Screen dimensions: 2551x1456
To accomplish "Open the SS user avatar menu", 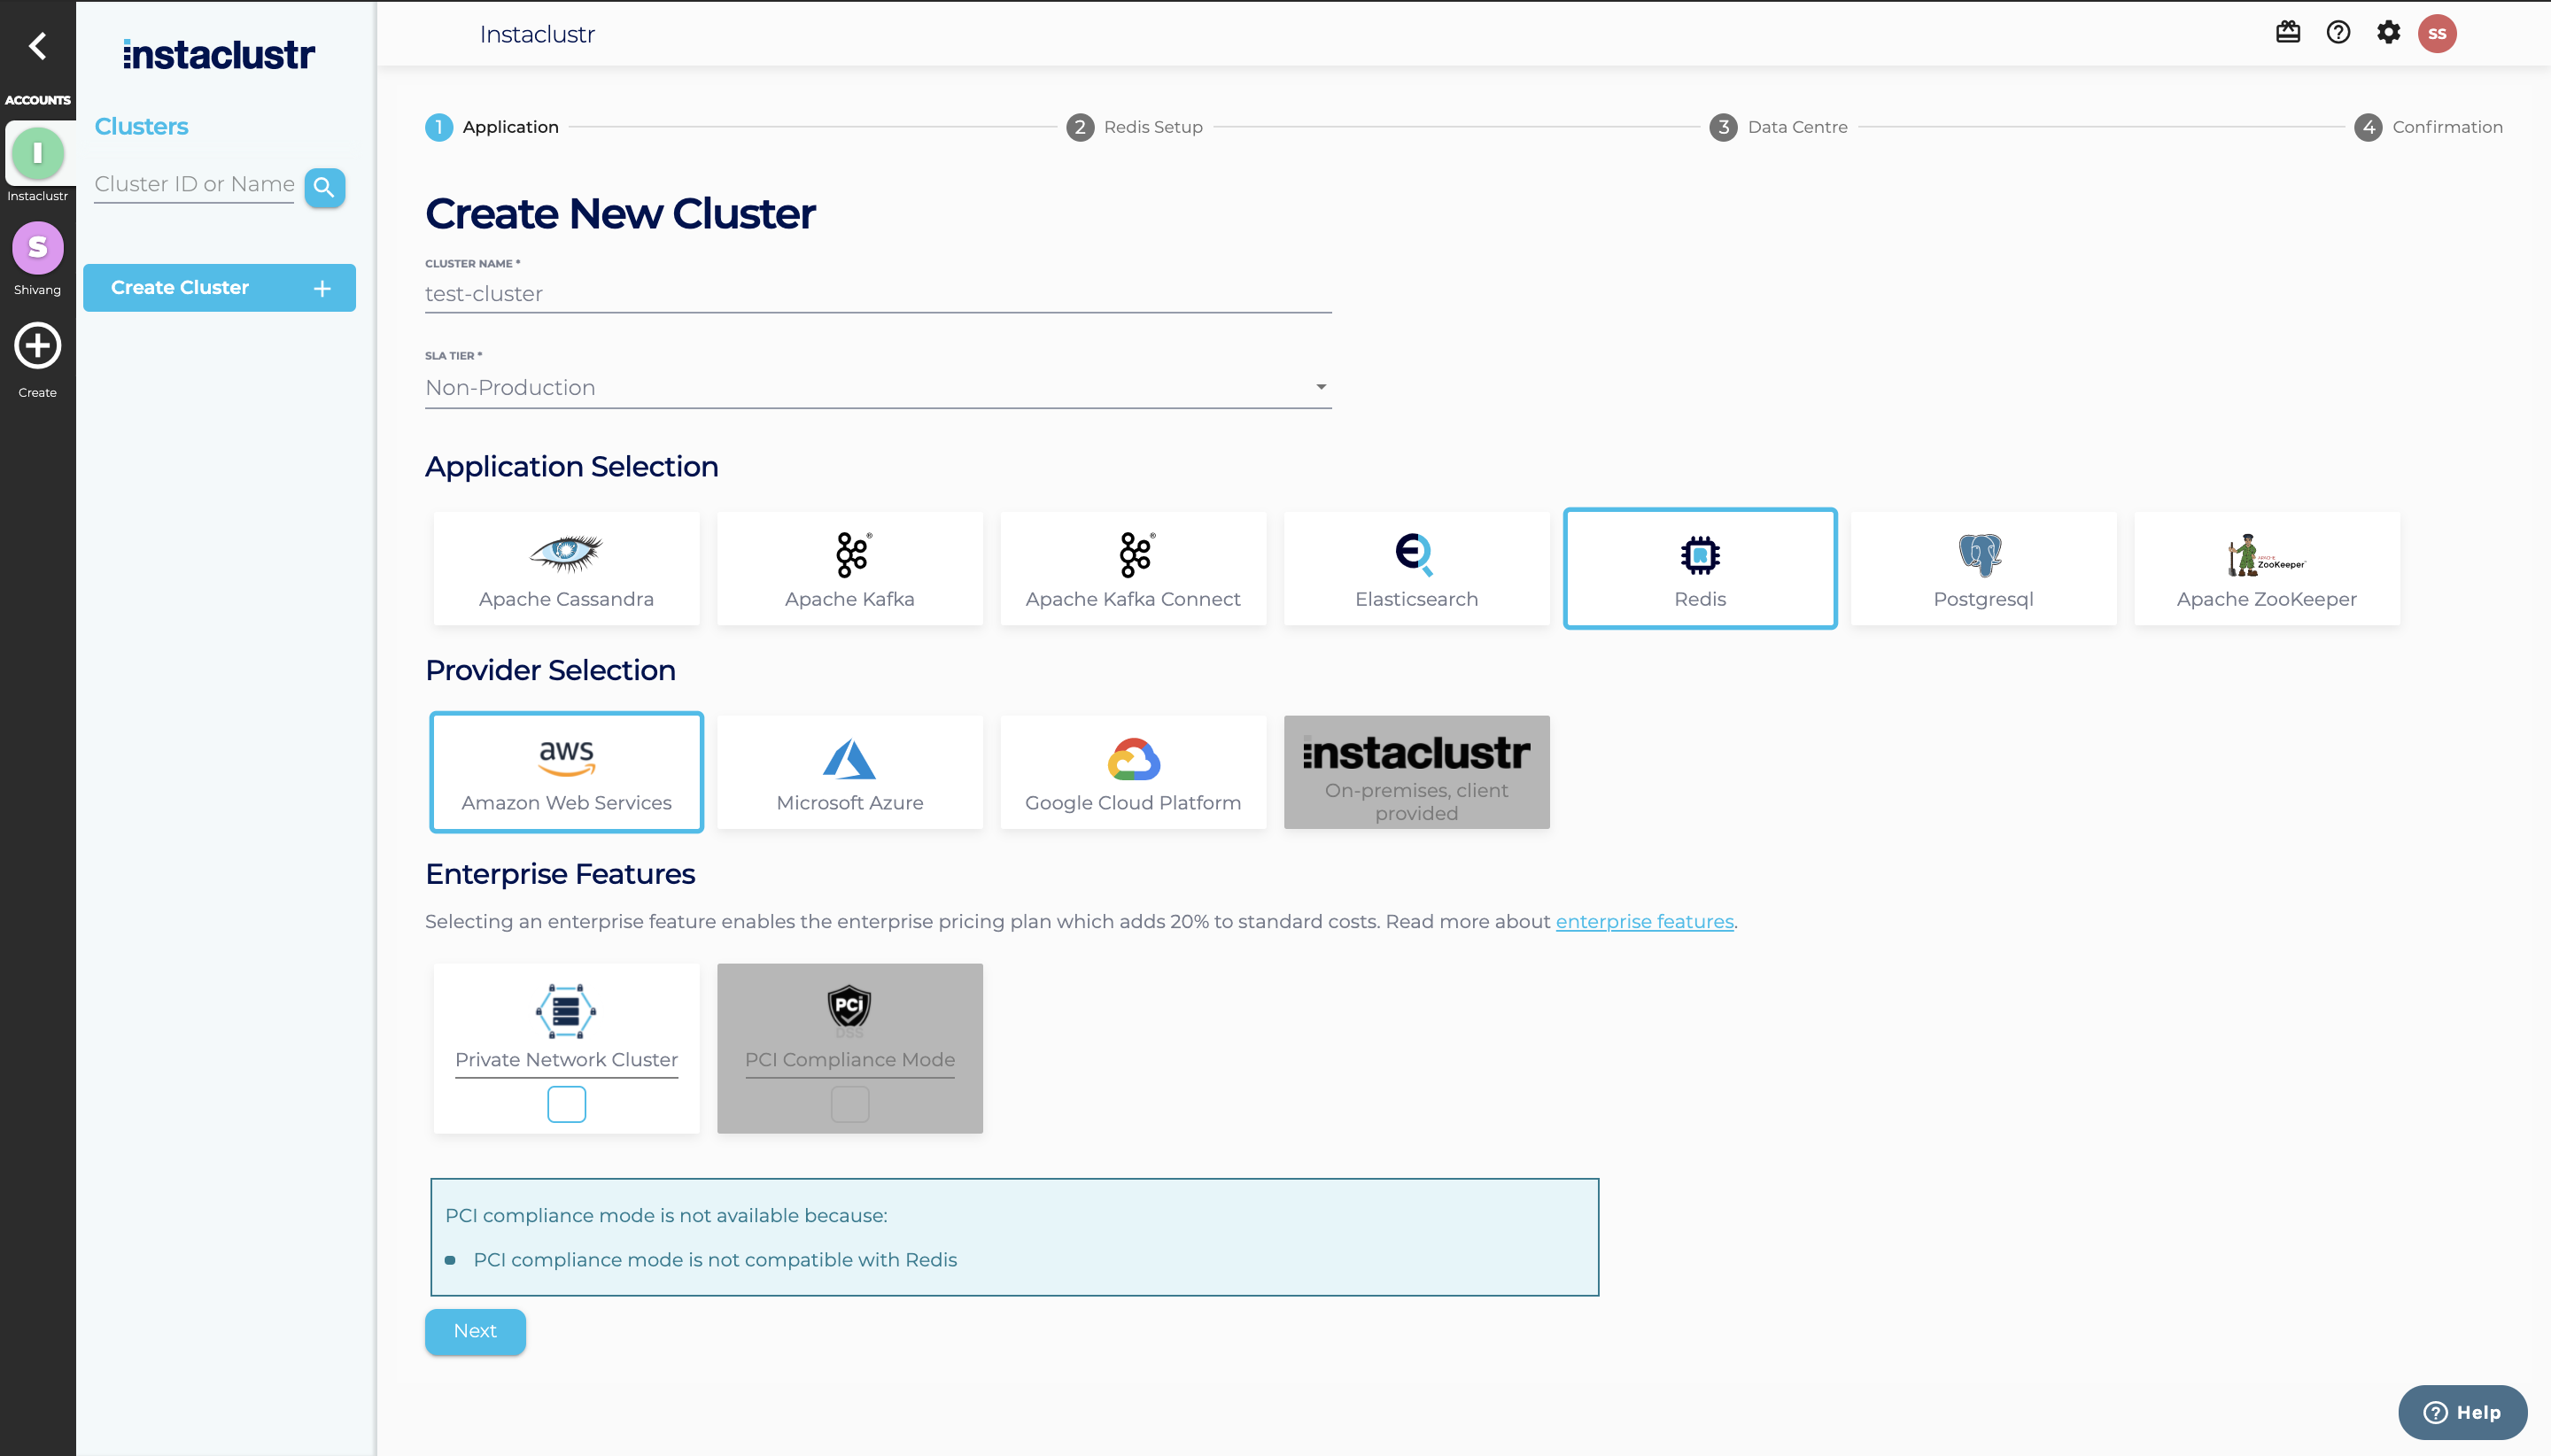I will [2437, 34].
